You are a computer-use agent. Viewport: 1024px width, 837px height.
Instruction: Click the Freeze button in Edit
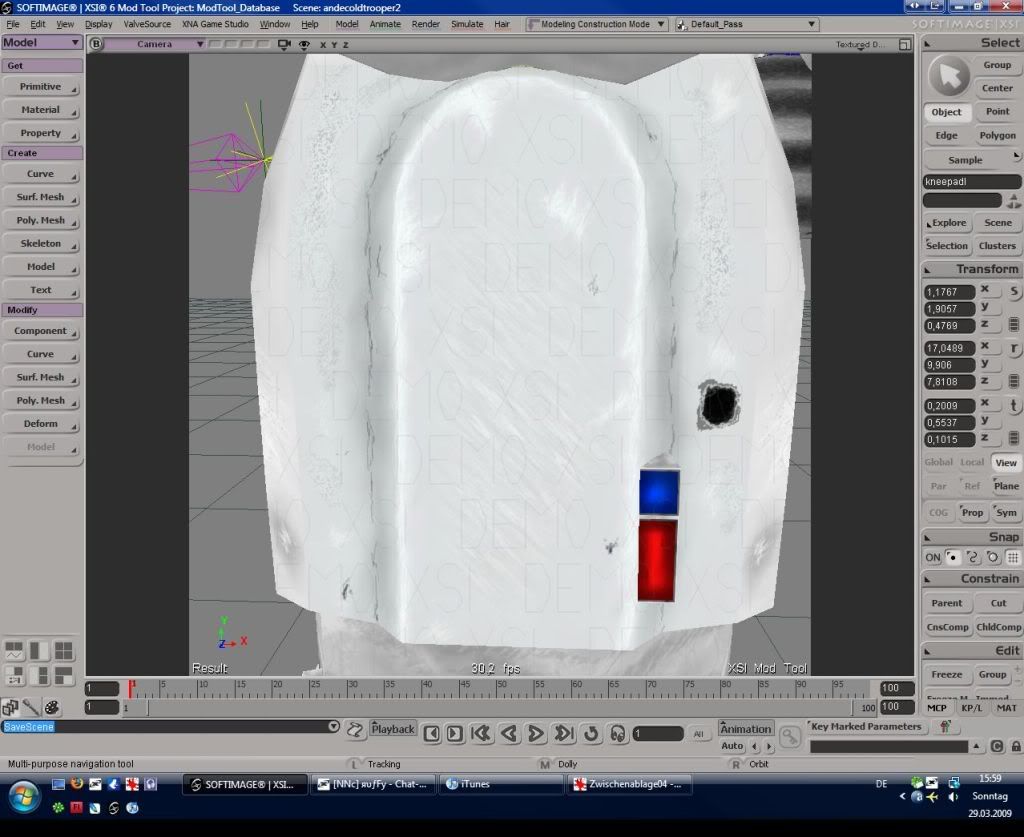[x=946, y=674]
